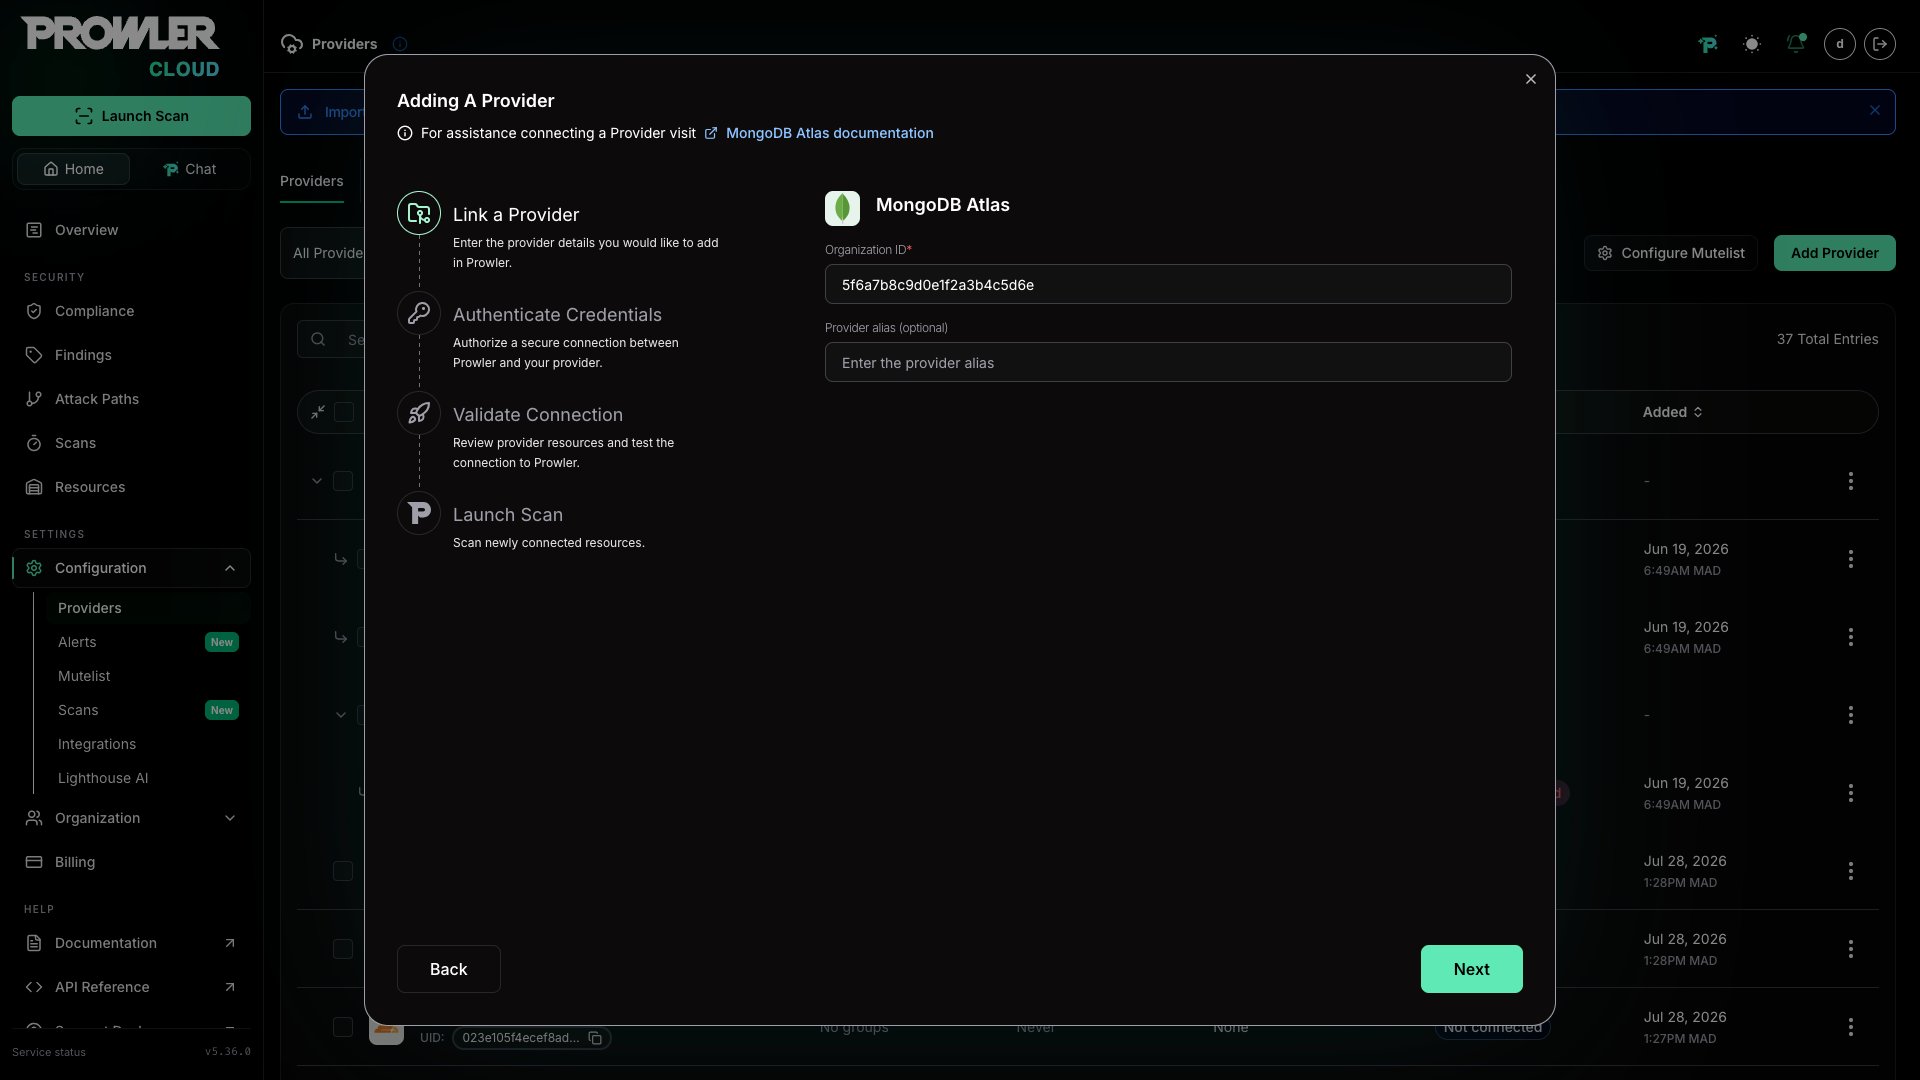Click the Provider alias input field
This screenshot has width=1920, height=1080.
click(1167, 362)
